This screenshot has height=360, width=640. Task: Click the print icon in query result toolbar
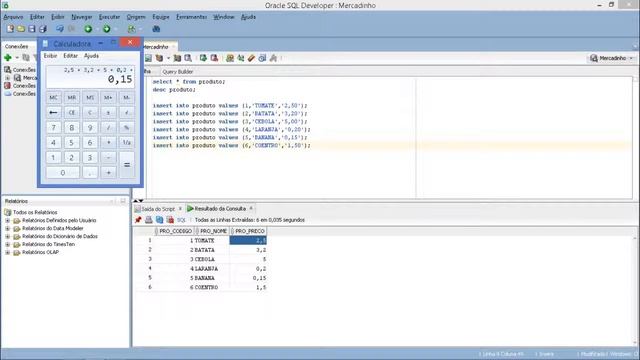(149, 220)
